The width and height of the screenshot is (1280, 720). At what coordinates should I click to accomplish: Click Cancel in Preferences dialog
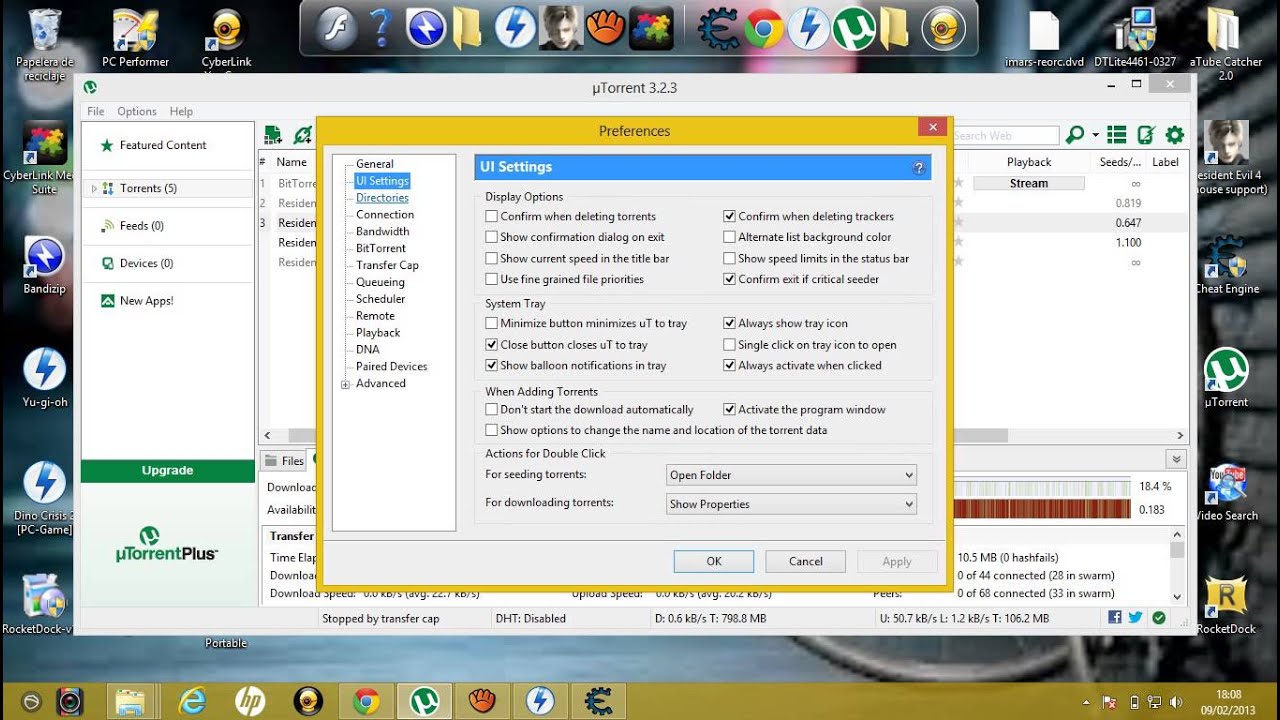[805, 561]
